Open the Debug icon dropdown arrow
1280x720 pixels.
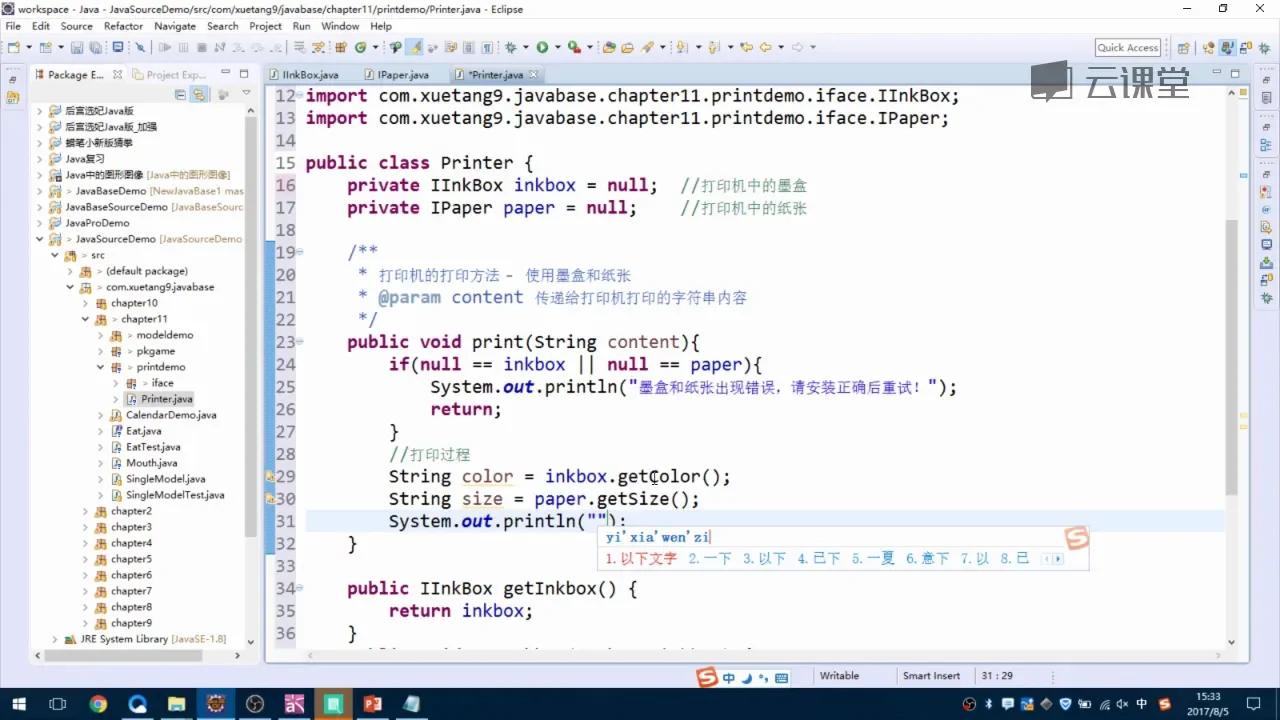coord(525,47)
